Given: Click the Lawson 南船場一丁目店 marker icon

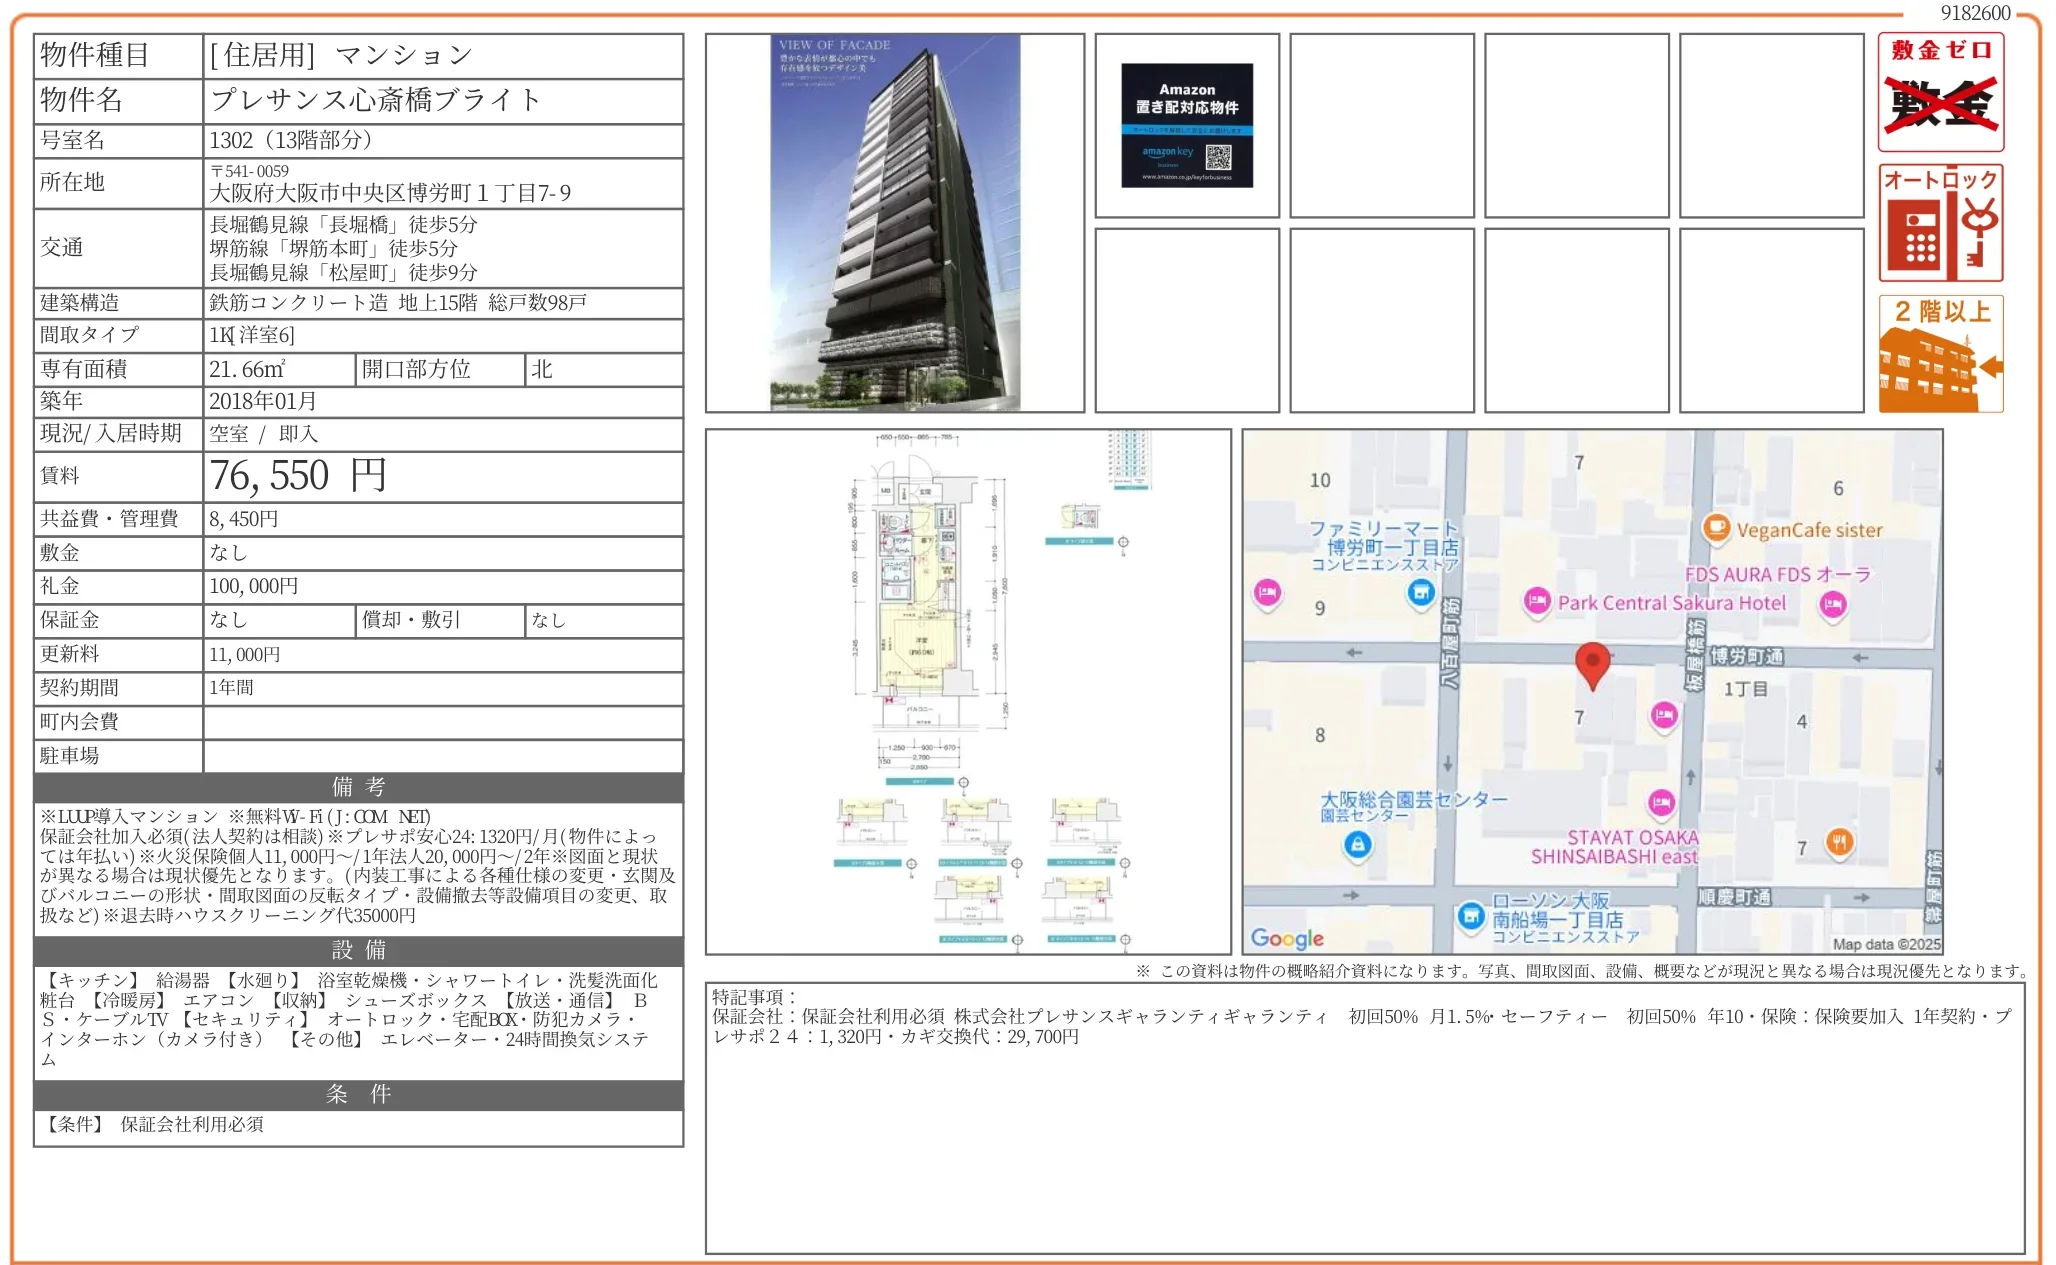Looking at the screenshot, I should (x=1470, y=915).
